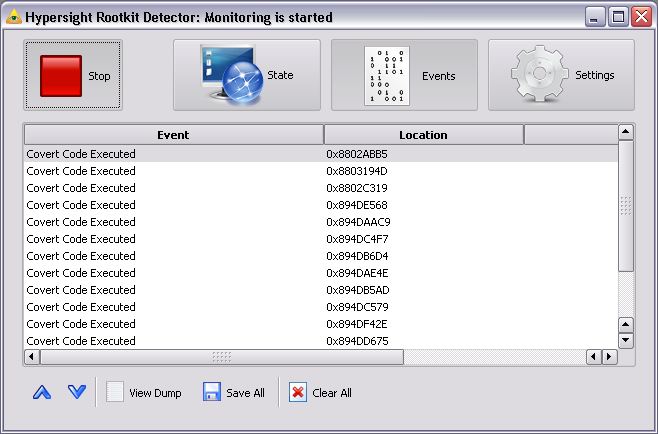Minimize the Hypersight Rootkit Detector window

(x=594, y=17)
